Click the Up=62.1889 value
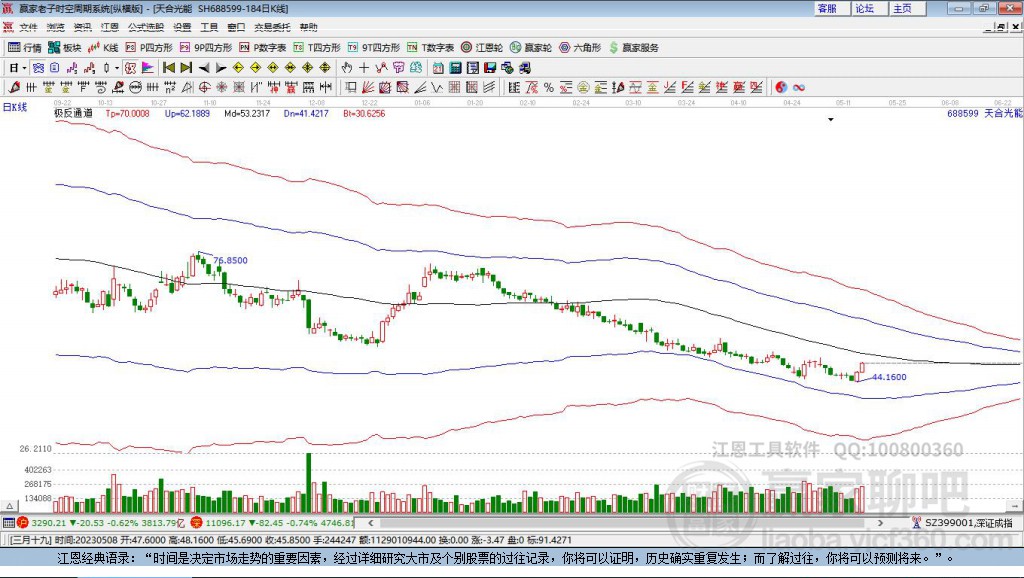The height and width of the screenshot is (578, 1024). point(187,113)
